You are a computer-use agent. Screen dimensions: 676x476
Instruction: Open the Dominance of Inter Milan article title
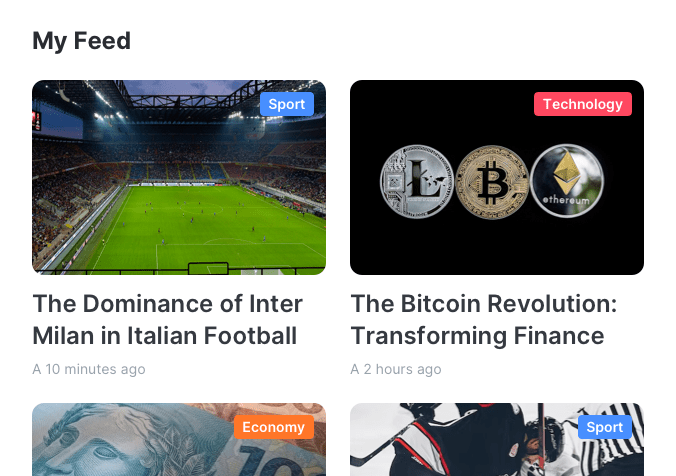[x=165, y=319]
